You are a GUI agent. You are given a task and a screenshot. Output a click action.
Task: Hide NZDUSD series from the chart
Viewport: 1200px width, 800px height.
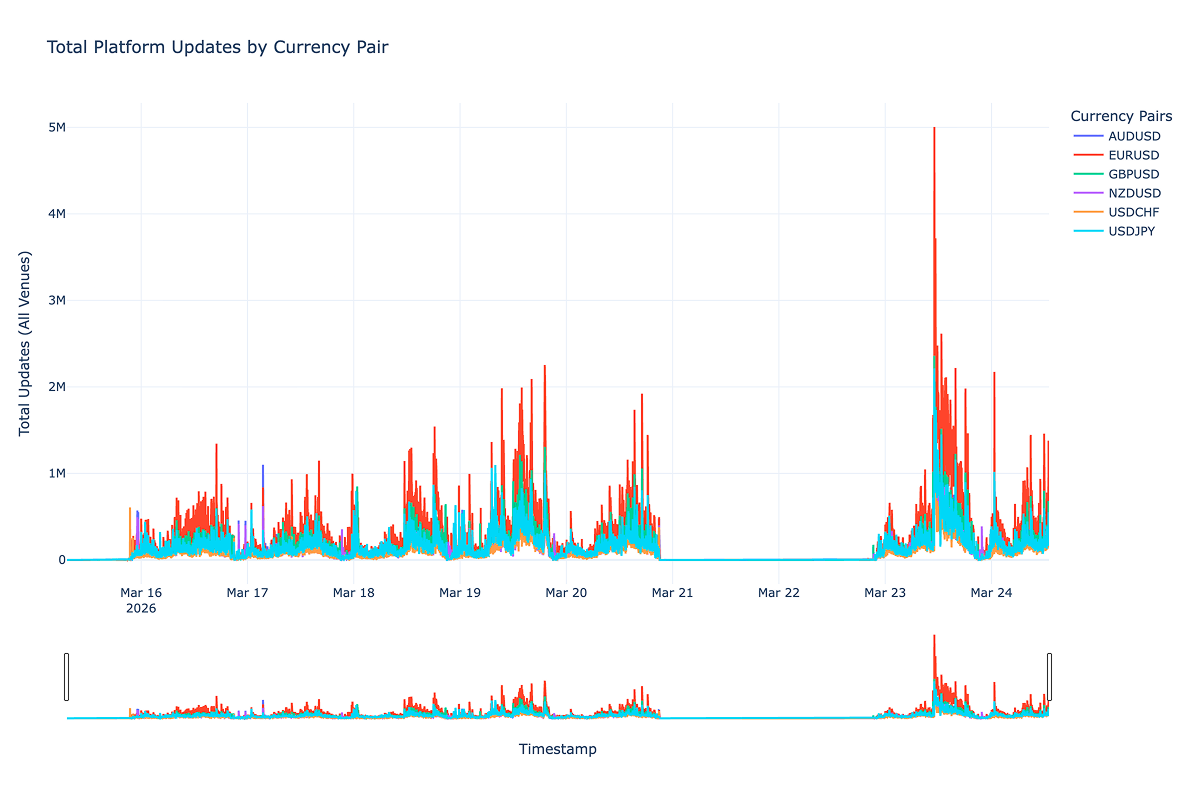coord(1134,193)
